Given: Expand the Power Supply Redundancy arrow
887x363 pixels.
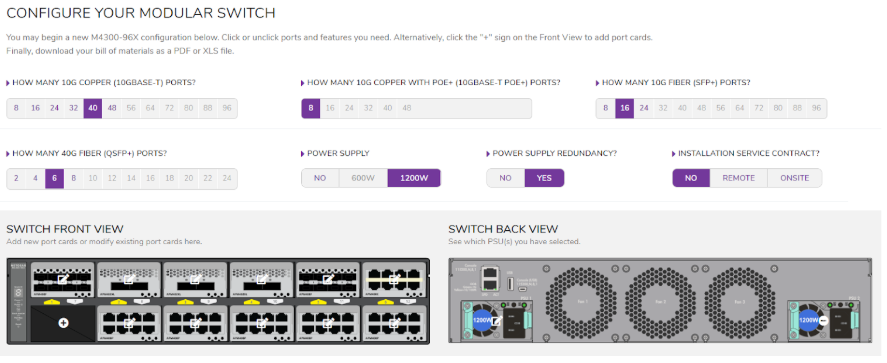Looking at the screenshot, I should [x=489, y=154].
